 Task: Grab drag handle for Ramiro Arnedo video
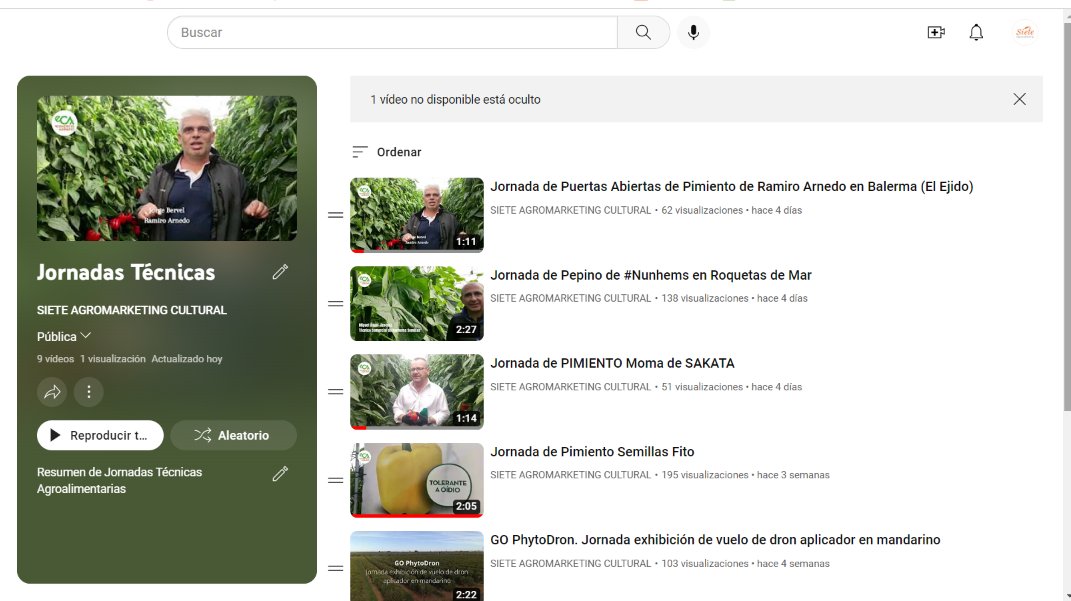point(335,215)
